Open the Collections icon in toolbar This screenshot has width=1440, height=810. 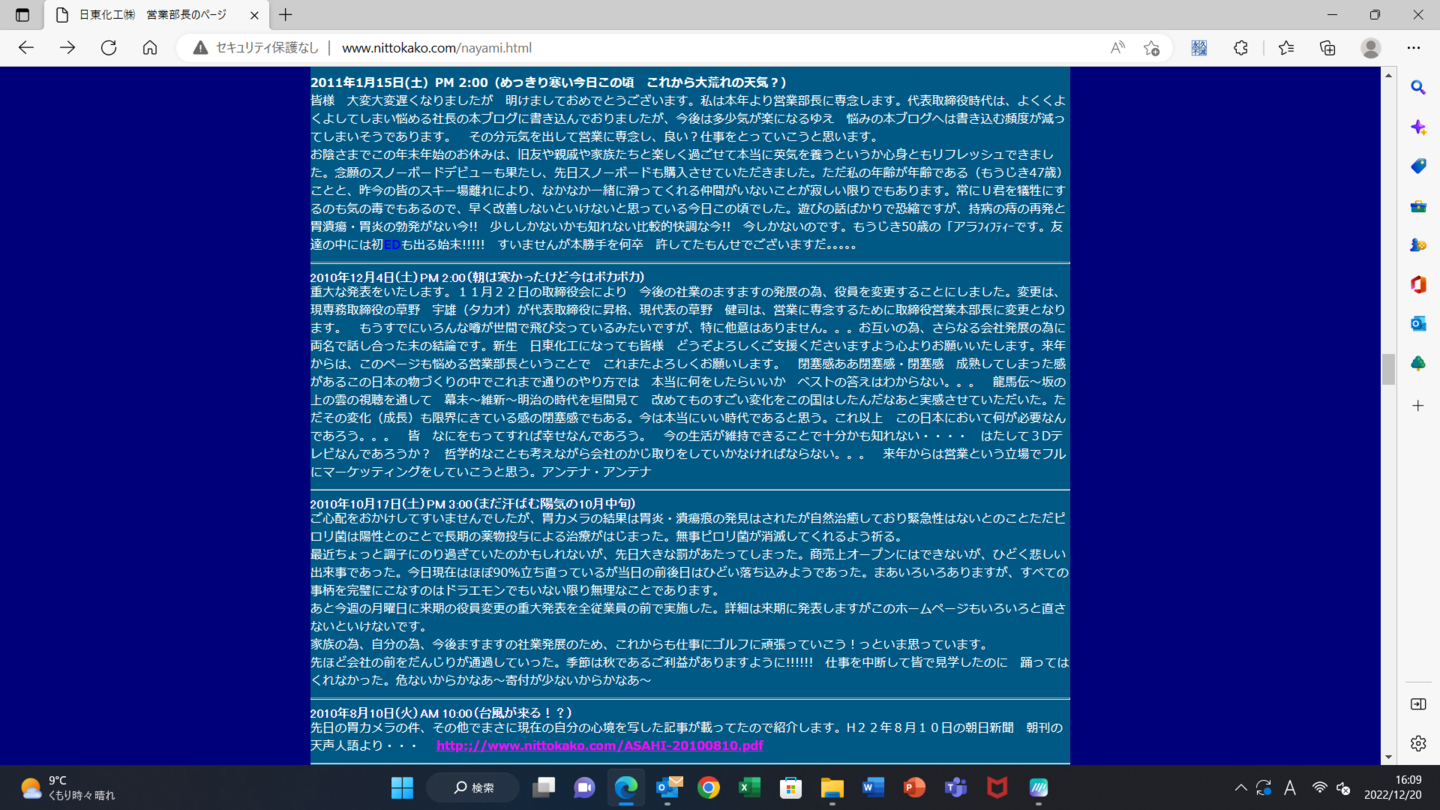pyautogui.click(x=1328, y=48)
